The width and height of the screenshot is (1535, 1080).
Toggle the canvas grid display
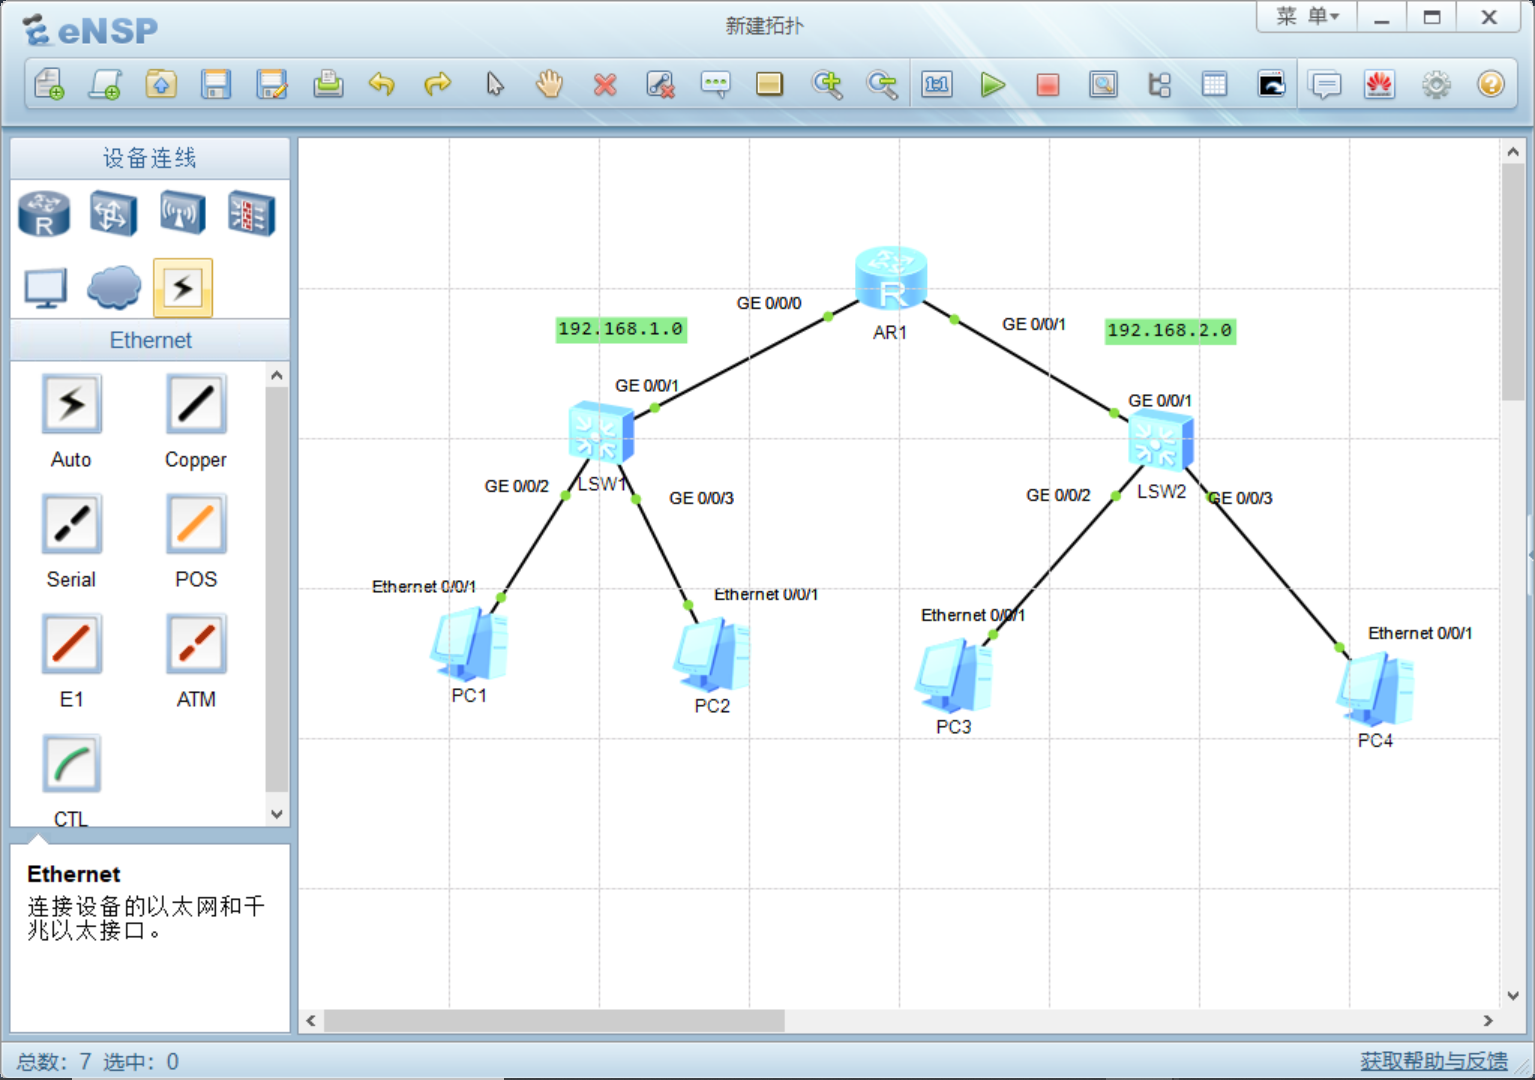[x=1214, y=85]
